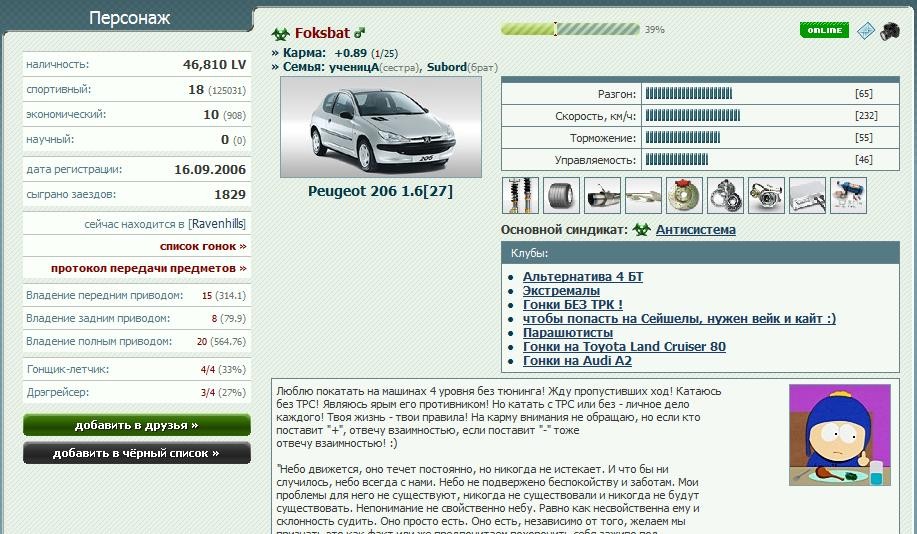Click the biohazard icon beside Foksbat

tap(281, 34)
